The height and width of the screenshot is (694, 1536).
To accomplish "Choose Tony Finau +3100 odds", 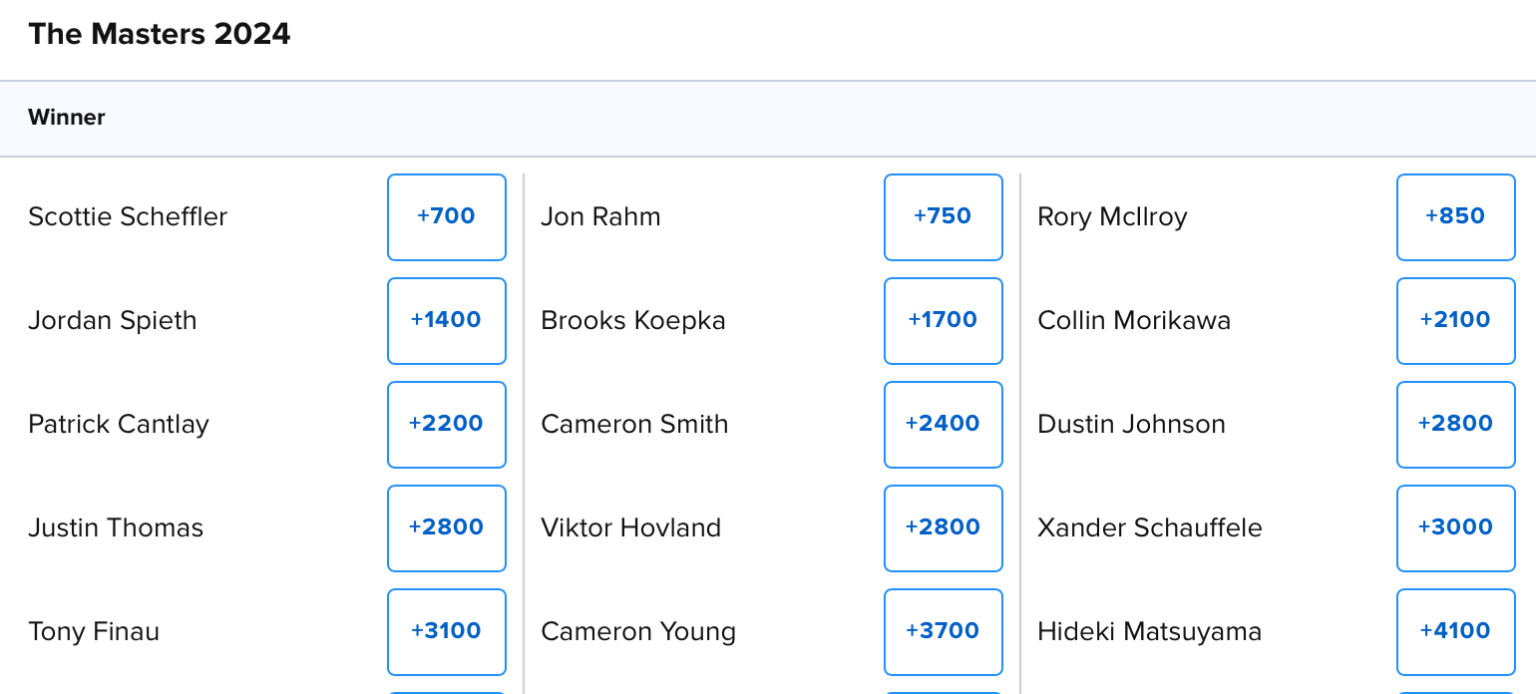I will pos(447,632).
